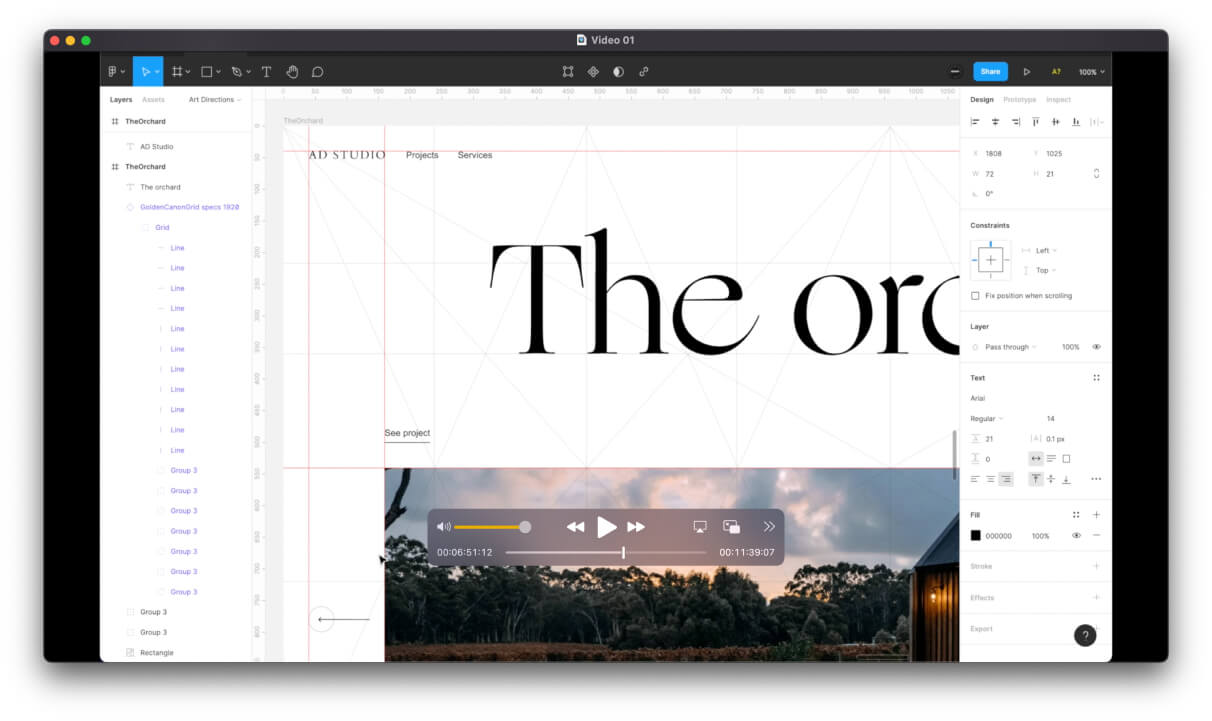Image resolution: width=1212 pixels, height=721 pixels.
Task: Open advanced type settings via ellipsis icon
Action: tap(1096, 479)
